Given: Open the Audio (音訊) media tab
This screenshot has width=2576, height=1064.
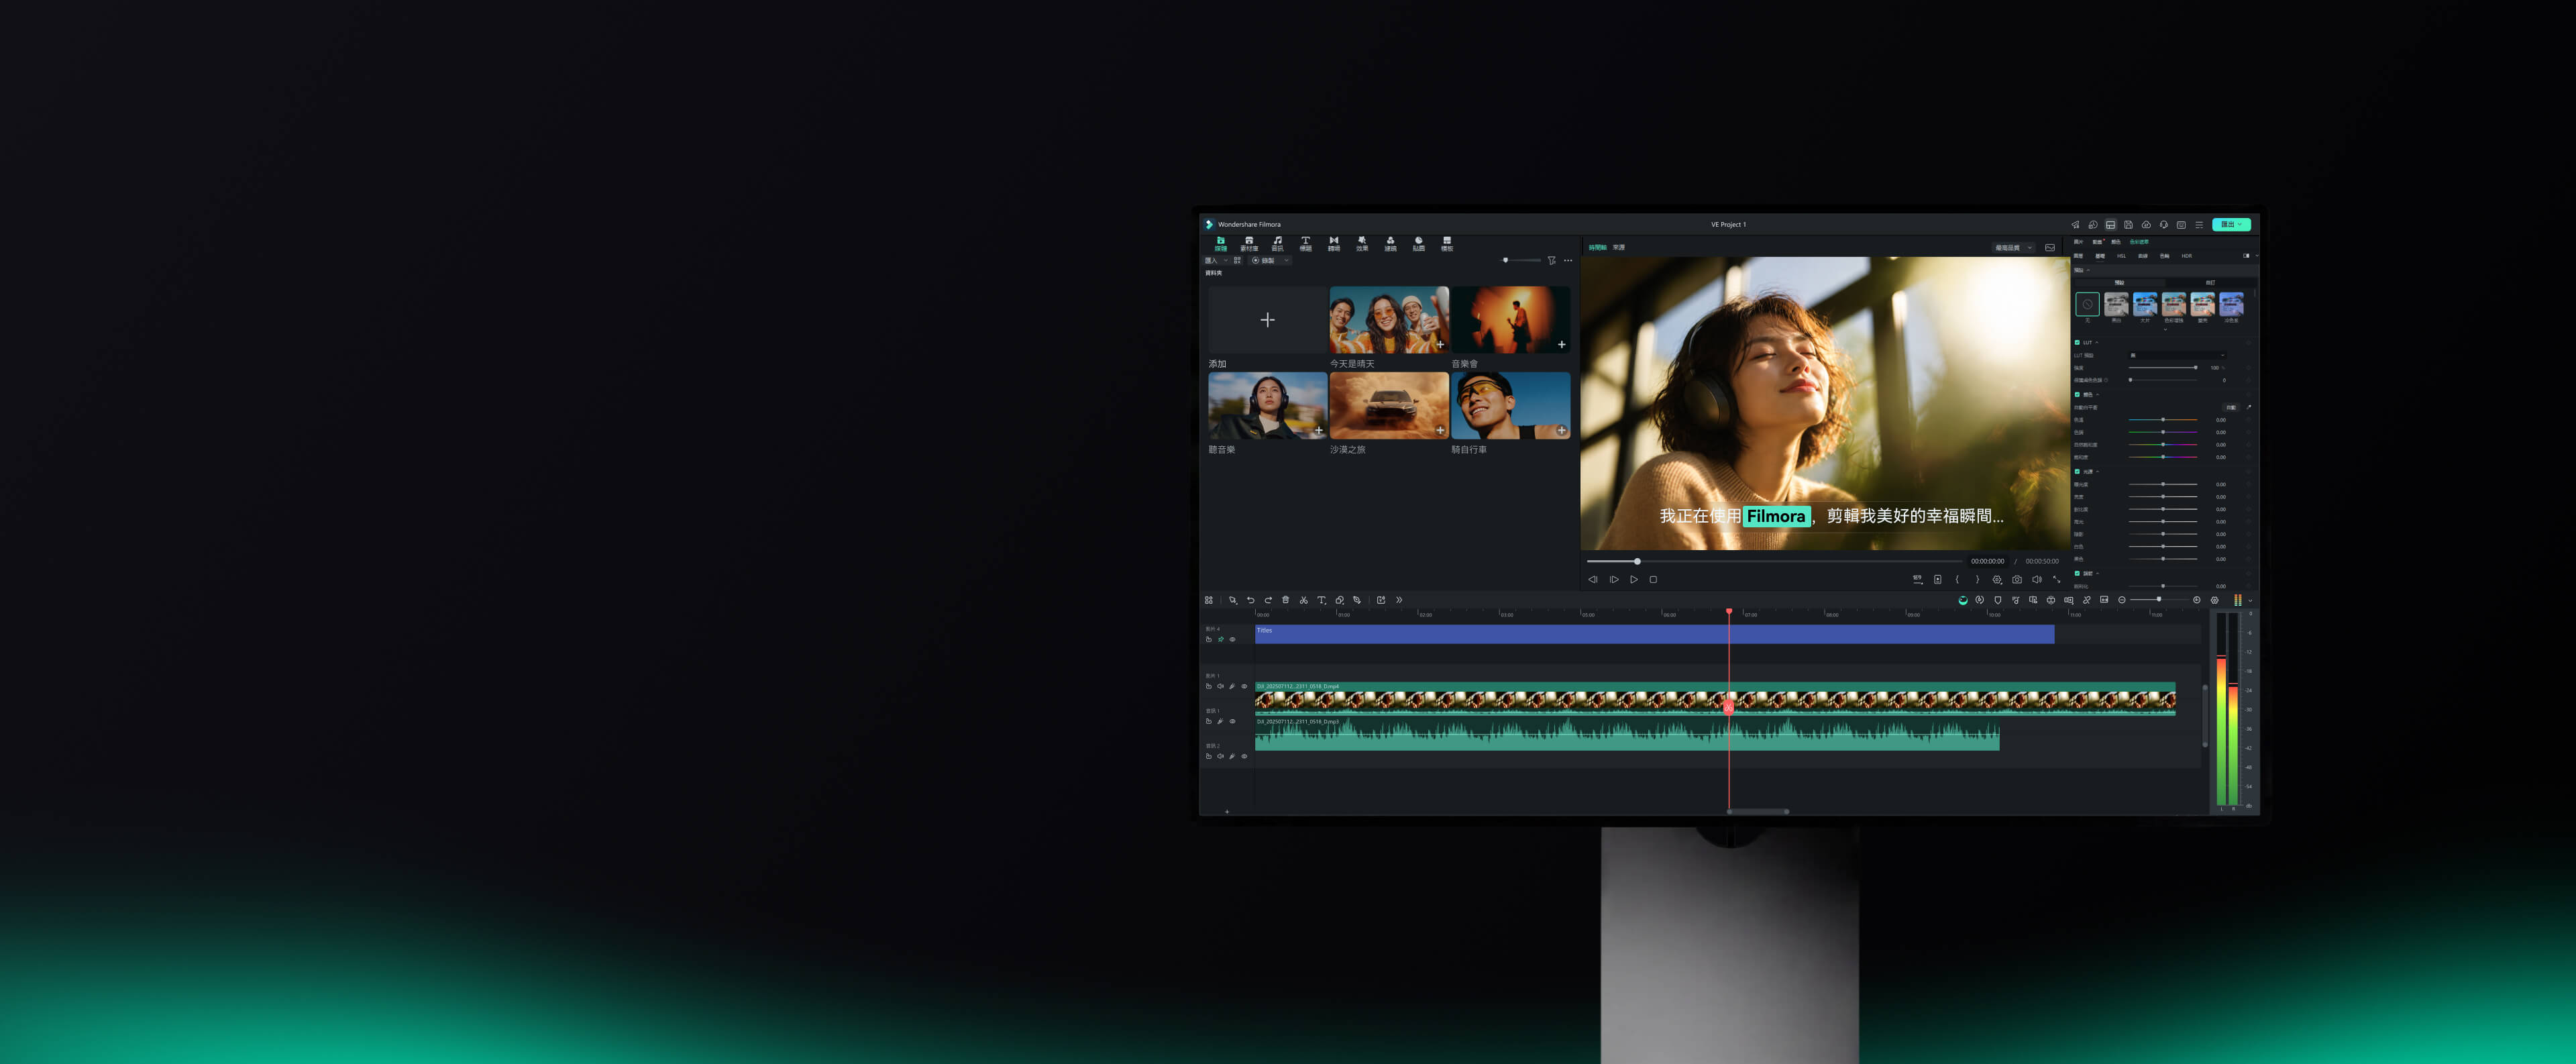Looking at the screenshot, I should pos(1277,243).
